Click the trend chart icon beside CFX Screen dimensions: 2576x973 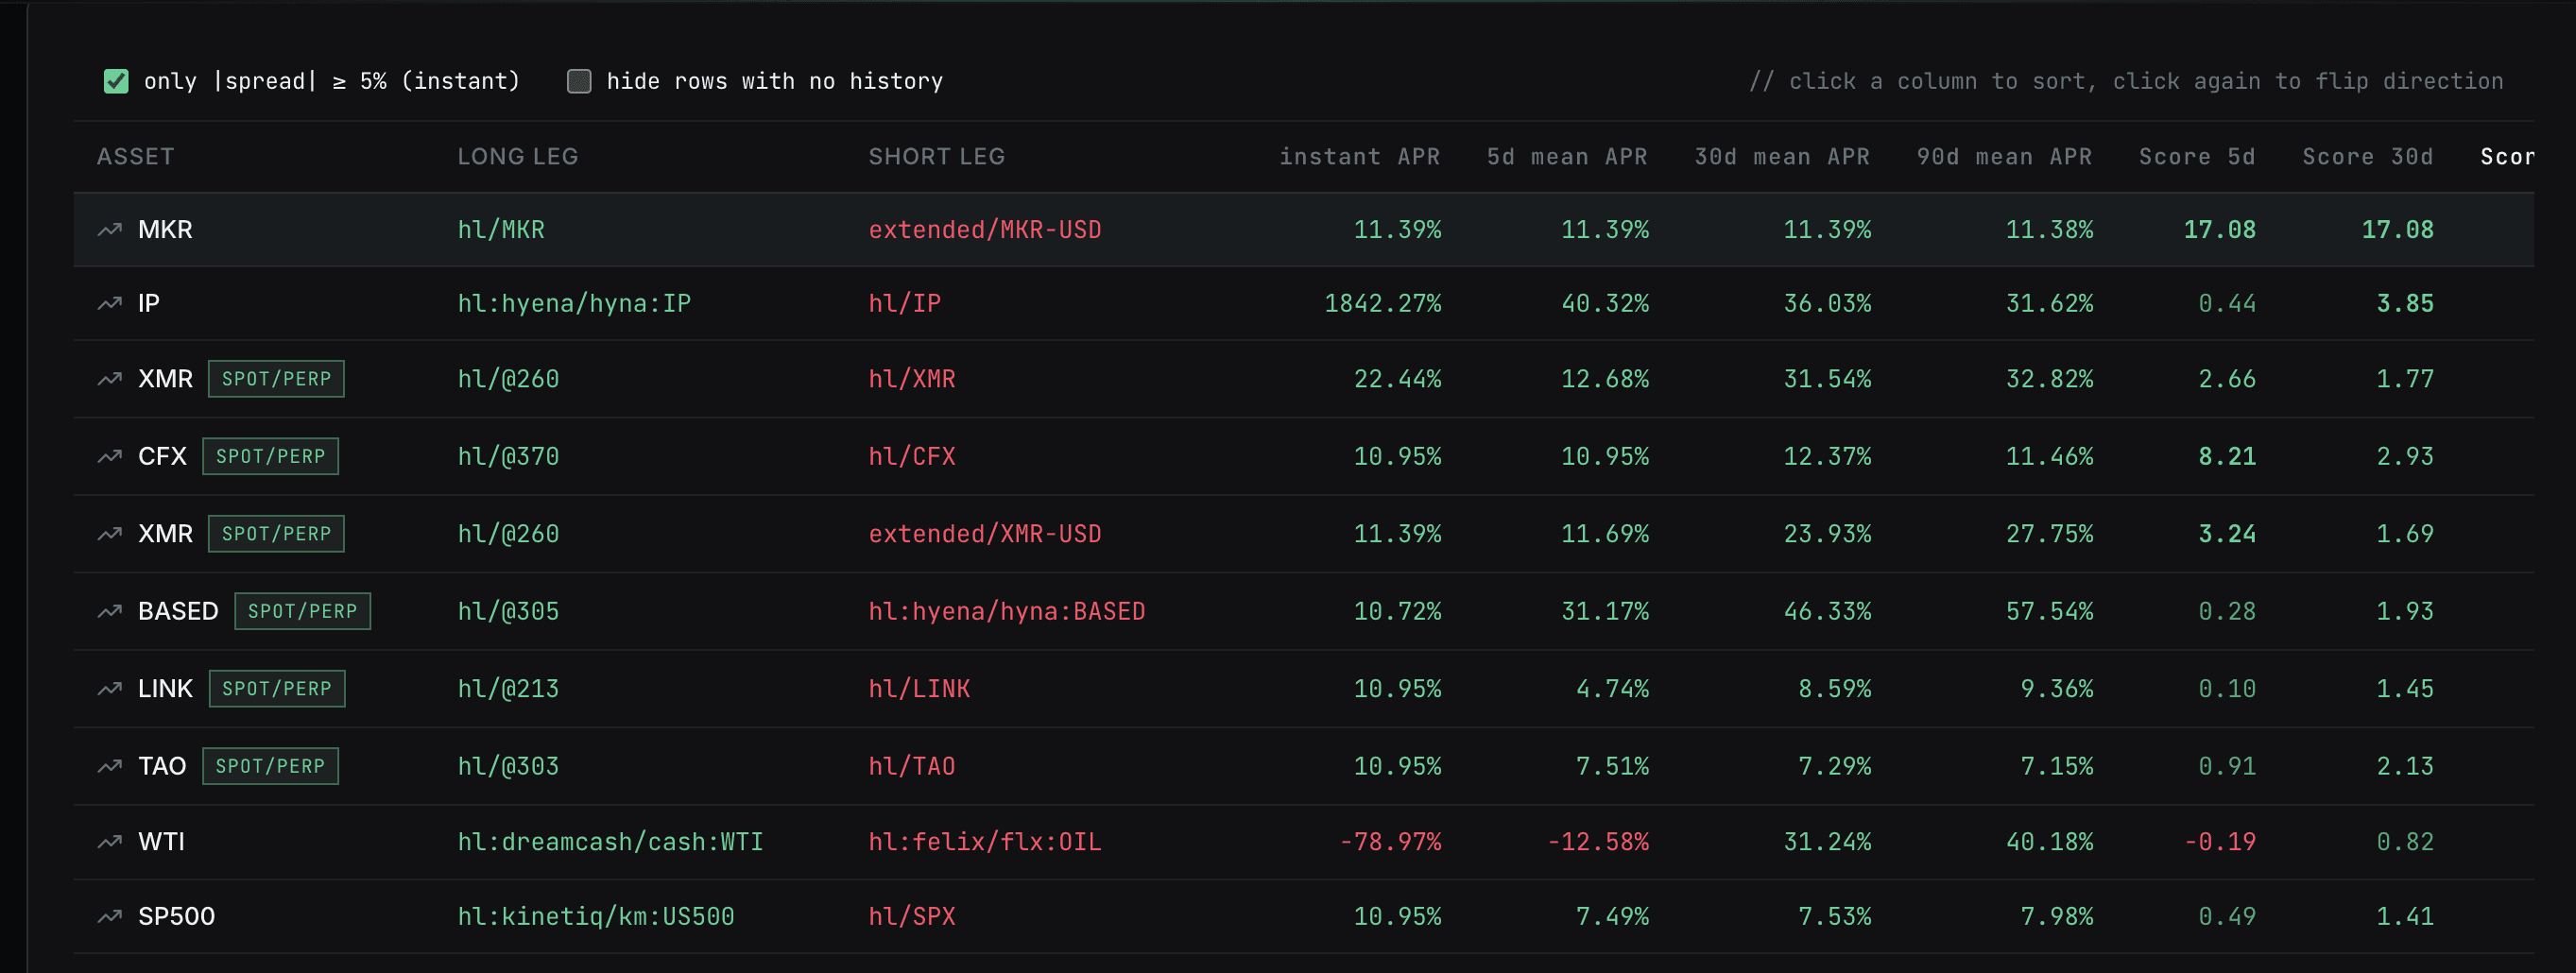tap(109, 457)
